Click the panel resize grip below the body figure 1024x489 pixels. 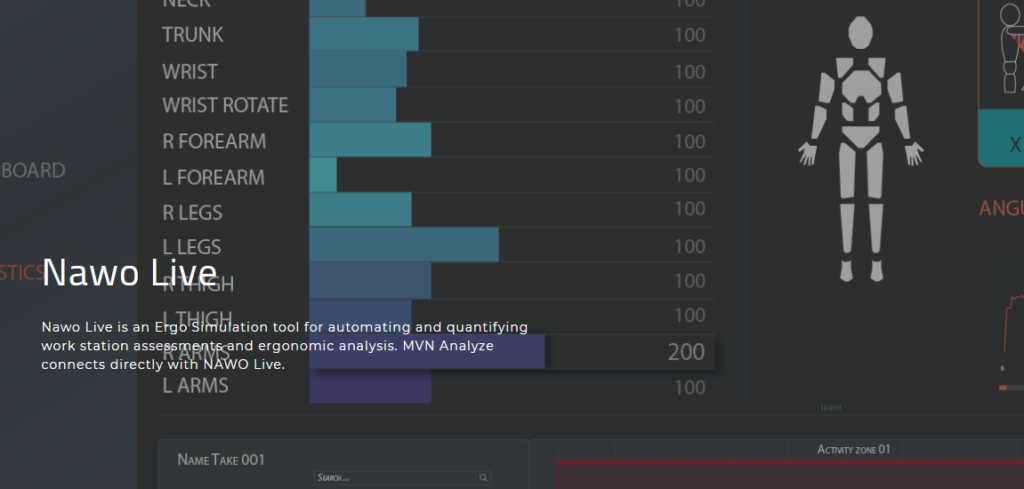[x=831, y=408]
